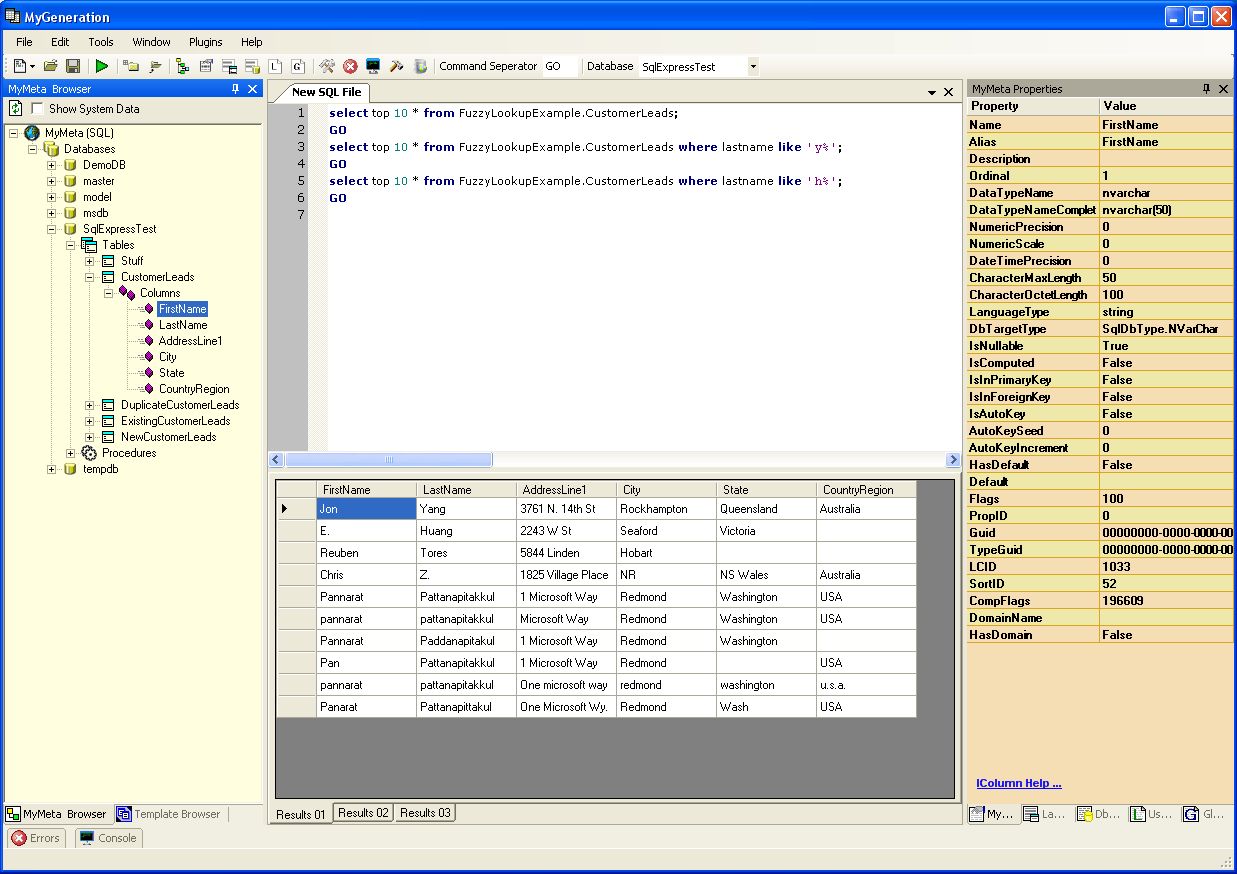Pin the MyMeta Properties panel
This screenshot has width=1237, height=874.
(x=1209, y=88)
